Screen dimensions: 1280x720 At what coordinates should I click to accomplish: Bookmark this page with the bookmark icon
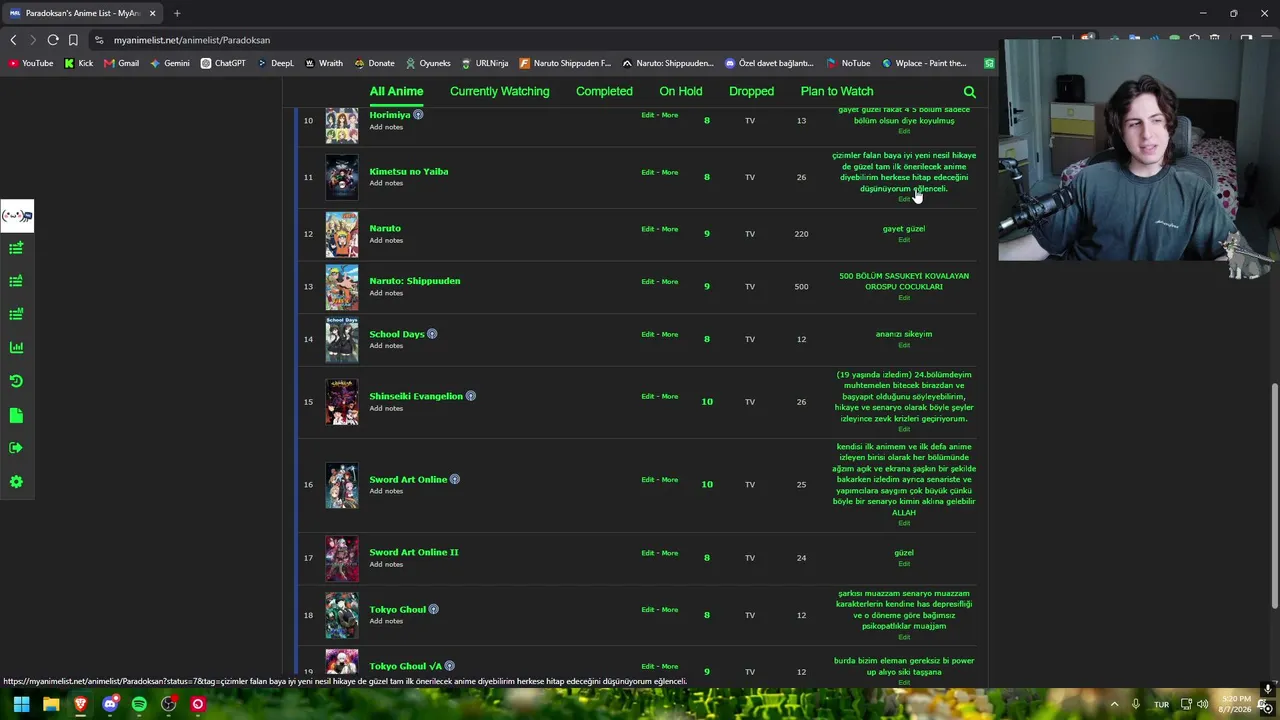(73, 40)
